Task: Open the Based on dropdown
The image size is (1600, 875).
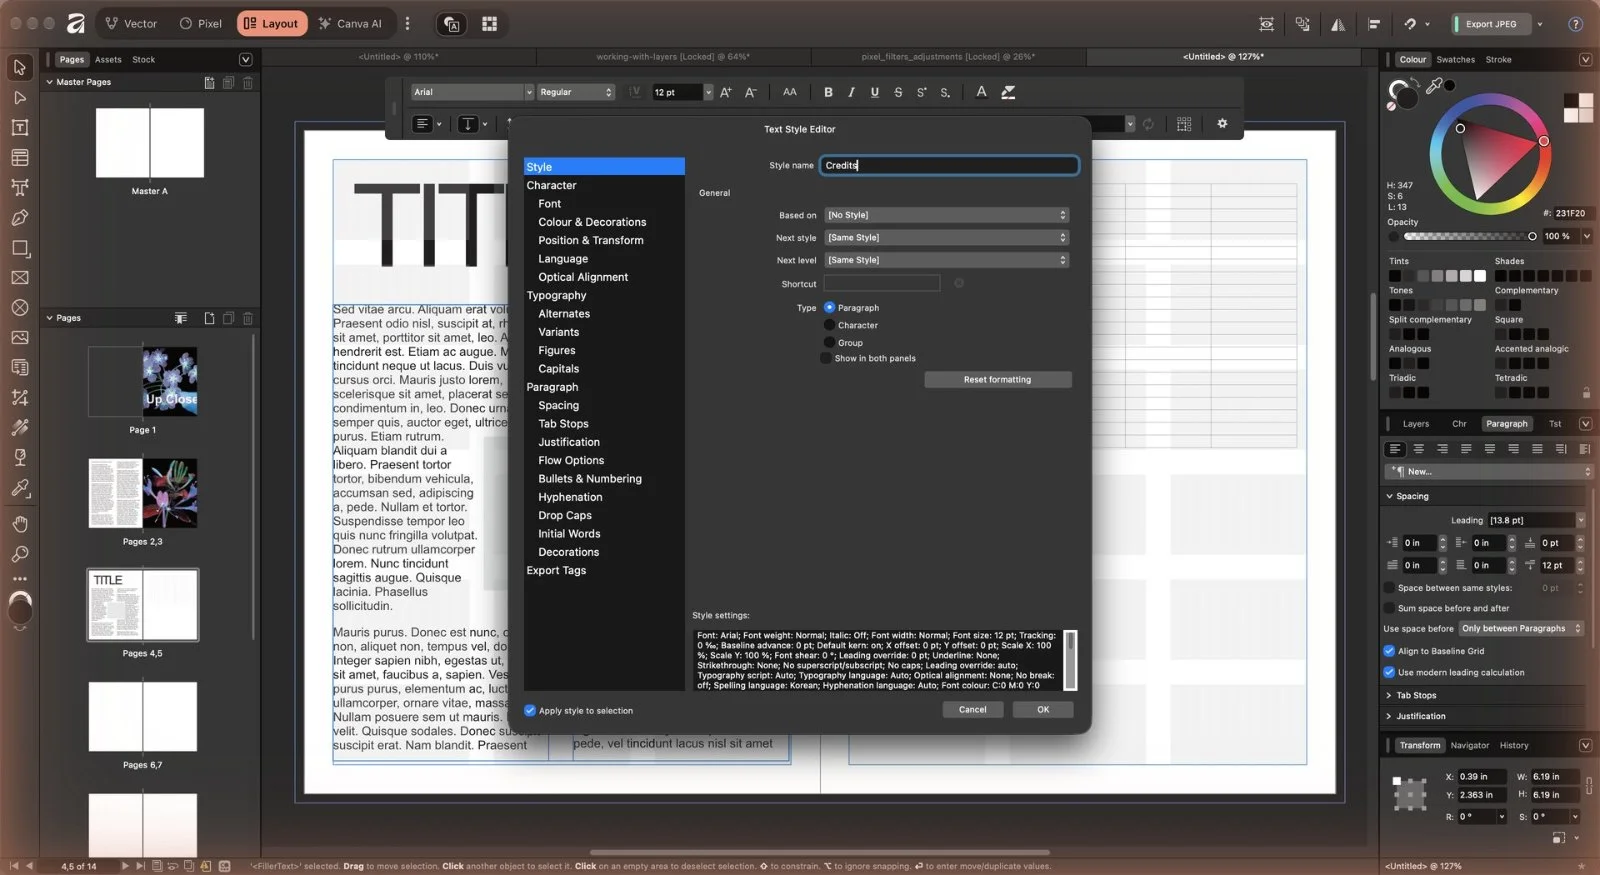Action: point(947,215)
